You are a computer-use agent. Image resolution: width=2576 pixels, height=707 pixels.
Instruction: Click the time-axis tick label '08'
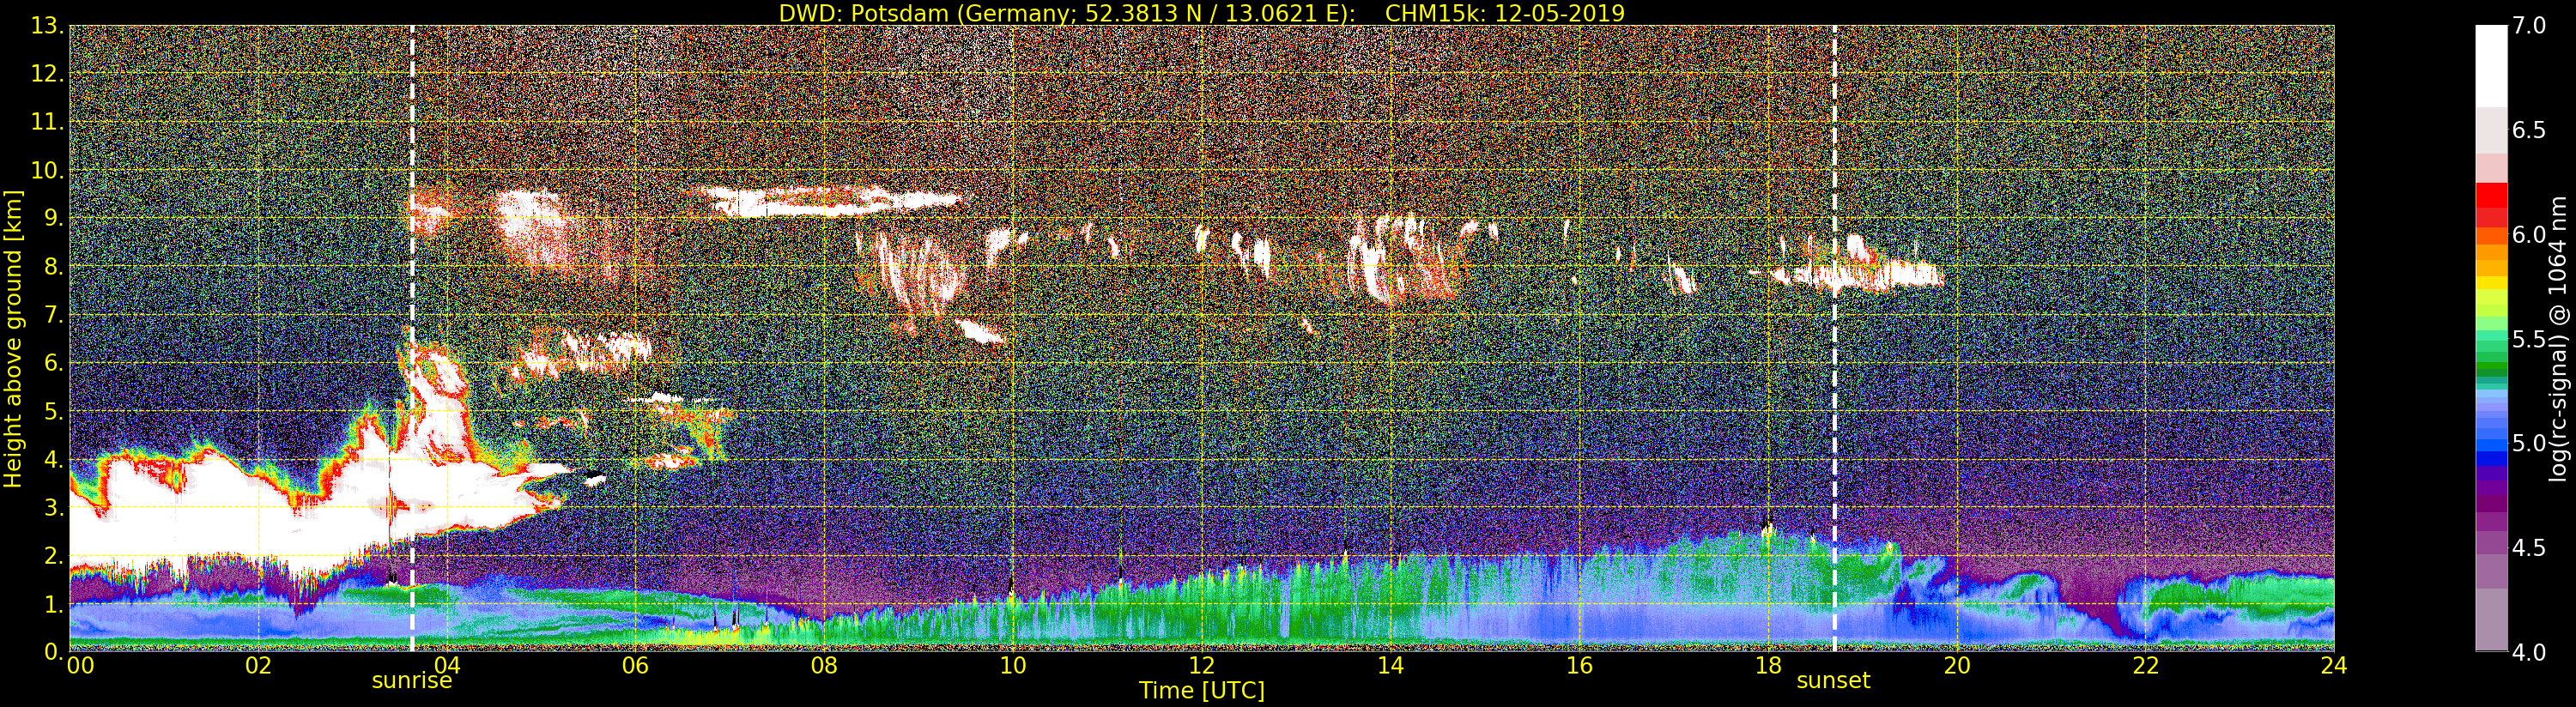[824, 665]
